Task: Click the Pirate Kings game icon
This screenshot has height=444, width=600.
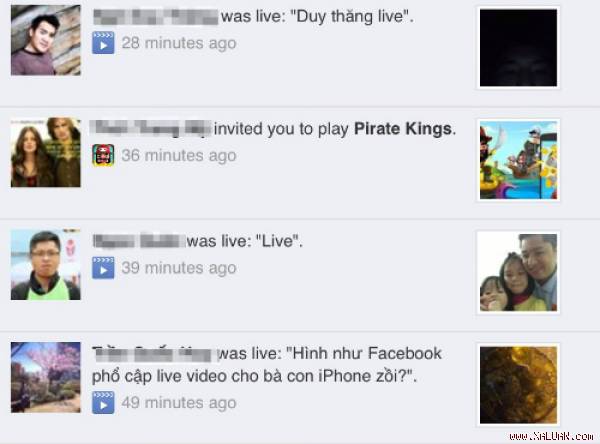Action: point(103,155)
